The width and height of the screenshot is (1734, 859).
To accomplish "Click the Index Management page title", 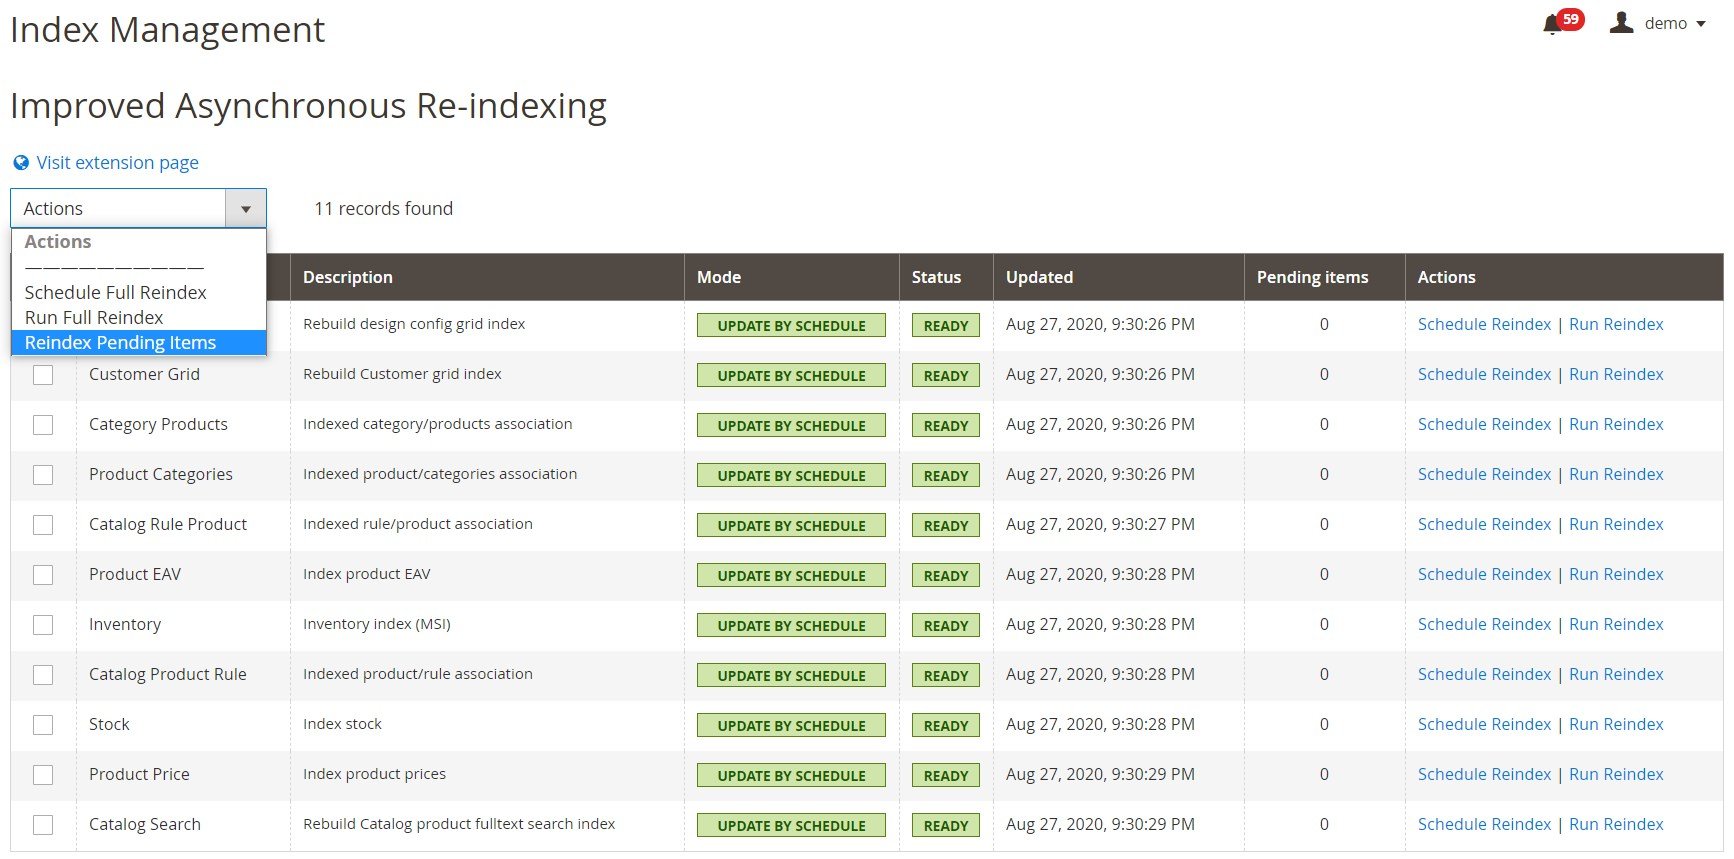I will pyautogui.click(x=167, y=30).
